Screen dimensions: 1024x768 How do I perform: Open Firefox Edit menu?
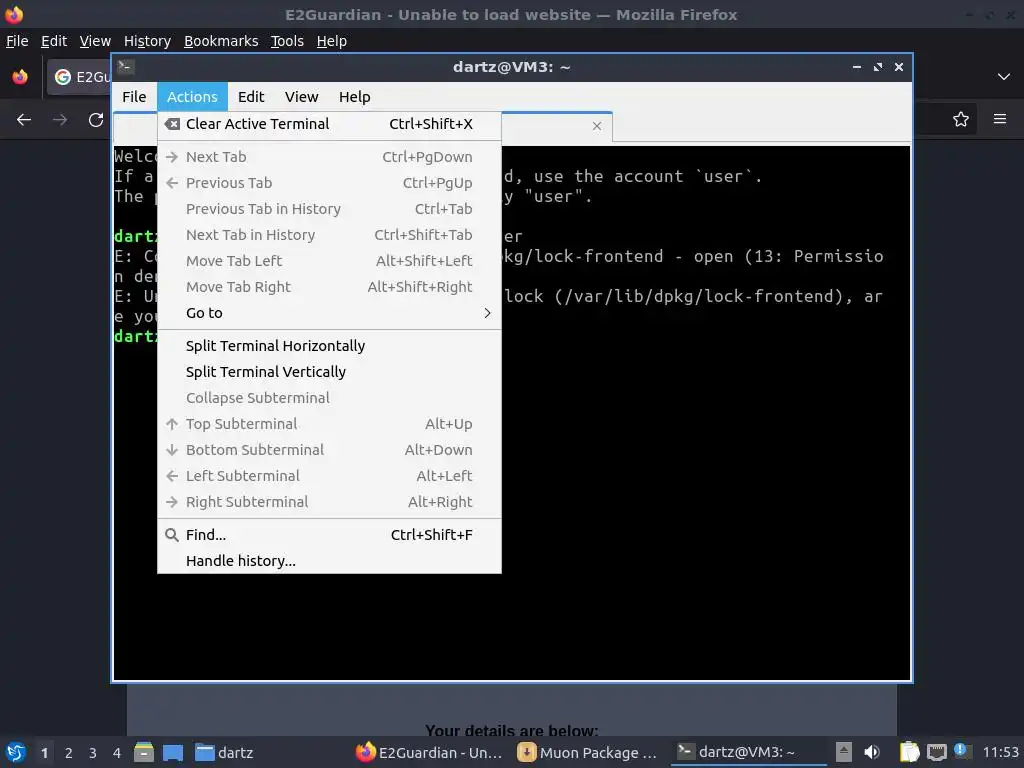54,41
